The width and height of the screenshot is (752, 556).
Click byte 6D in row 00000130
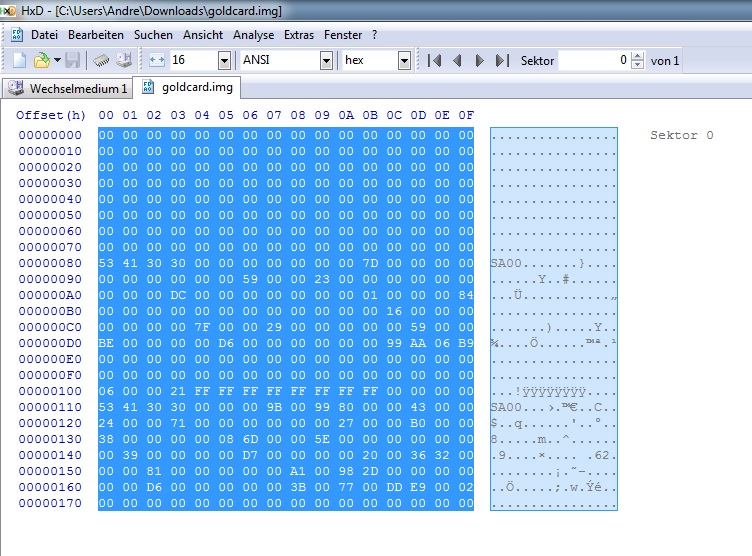[x=250, y=439]
